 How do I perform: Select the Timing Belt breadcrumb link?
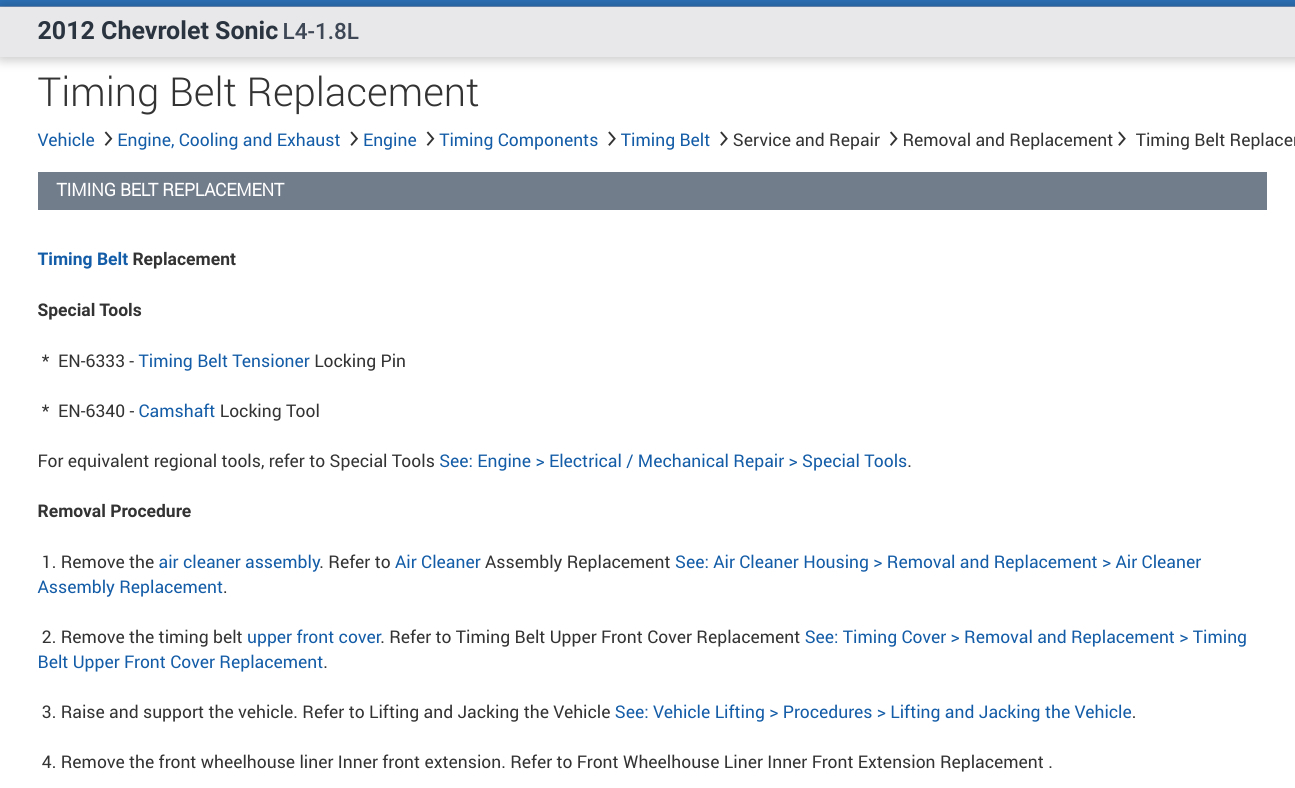coord(665,140)
